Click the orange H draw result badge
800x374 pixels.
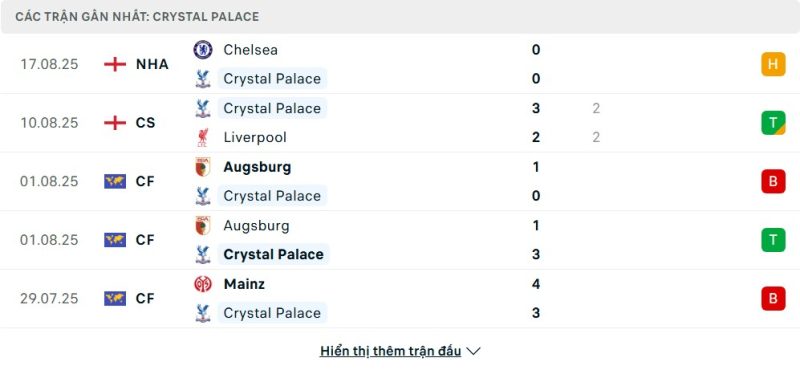pos(773,64)
